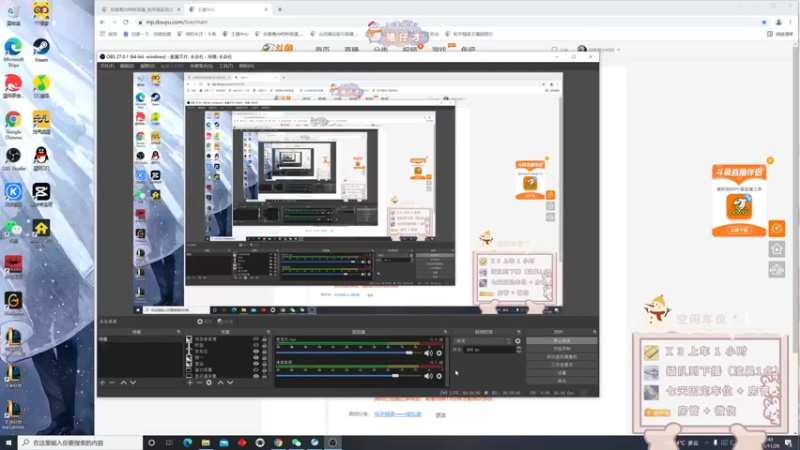Toggle visibility eye for 窗口采集 source
The width and height of the screenshot is (800, 450).
click(x=256, y=370)
